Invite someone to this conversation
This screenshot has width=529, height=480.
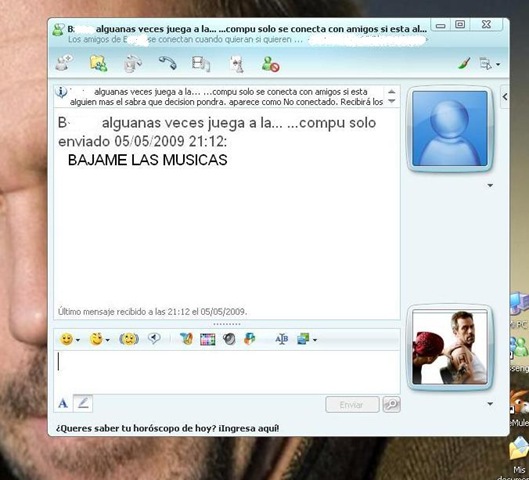tap(64, 63)
